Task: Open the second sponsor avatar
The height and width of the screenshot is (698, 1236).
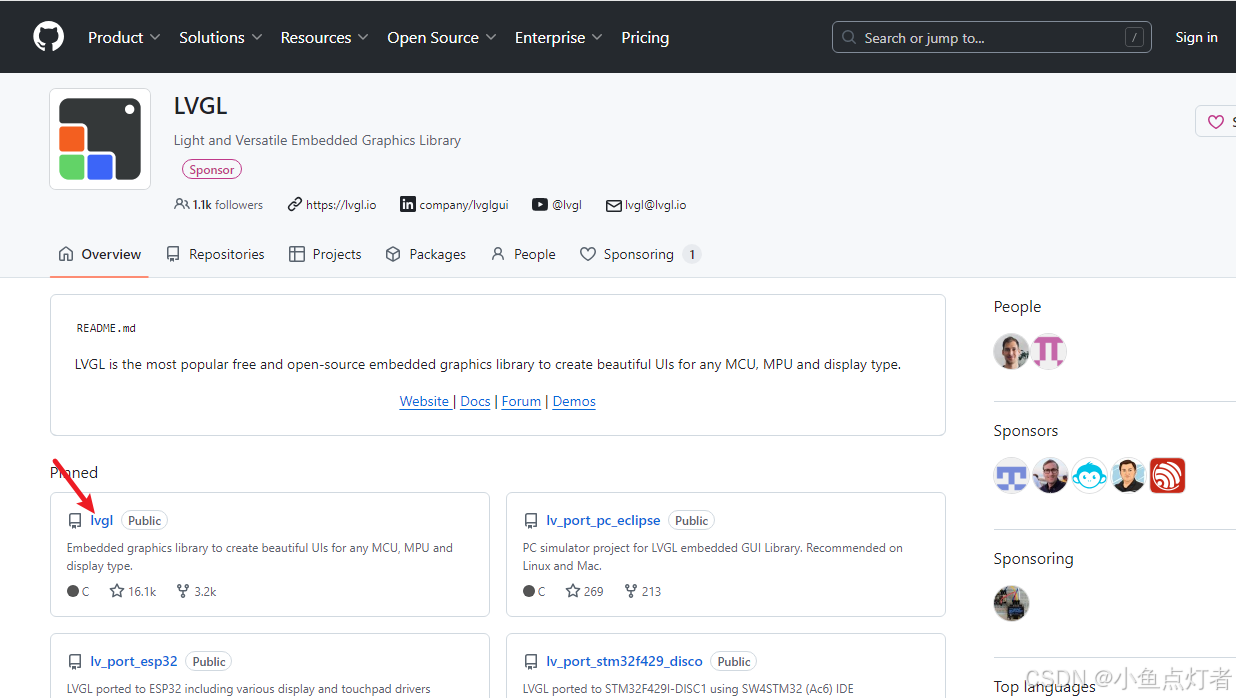Action: pos(1050,475)
